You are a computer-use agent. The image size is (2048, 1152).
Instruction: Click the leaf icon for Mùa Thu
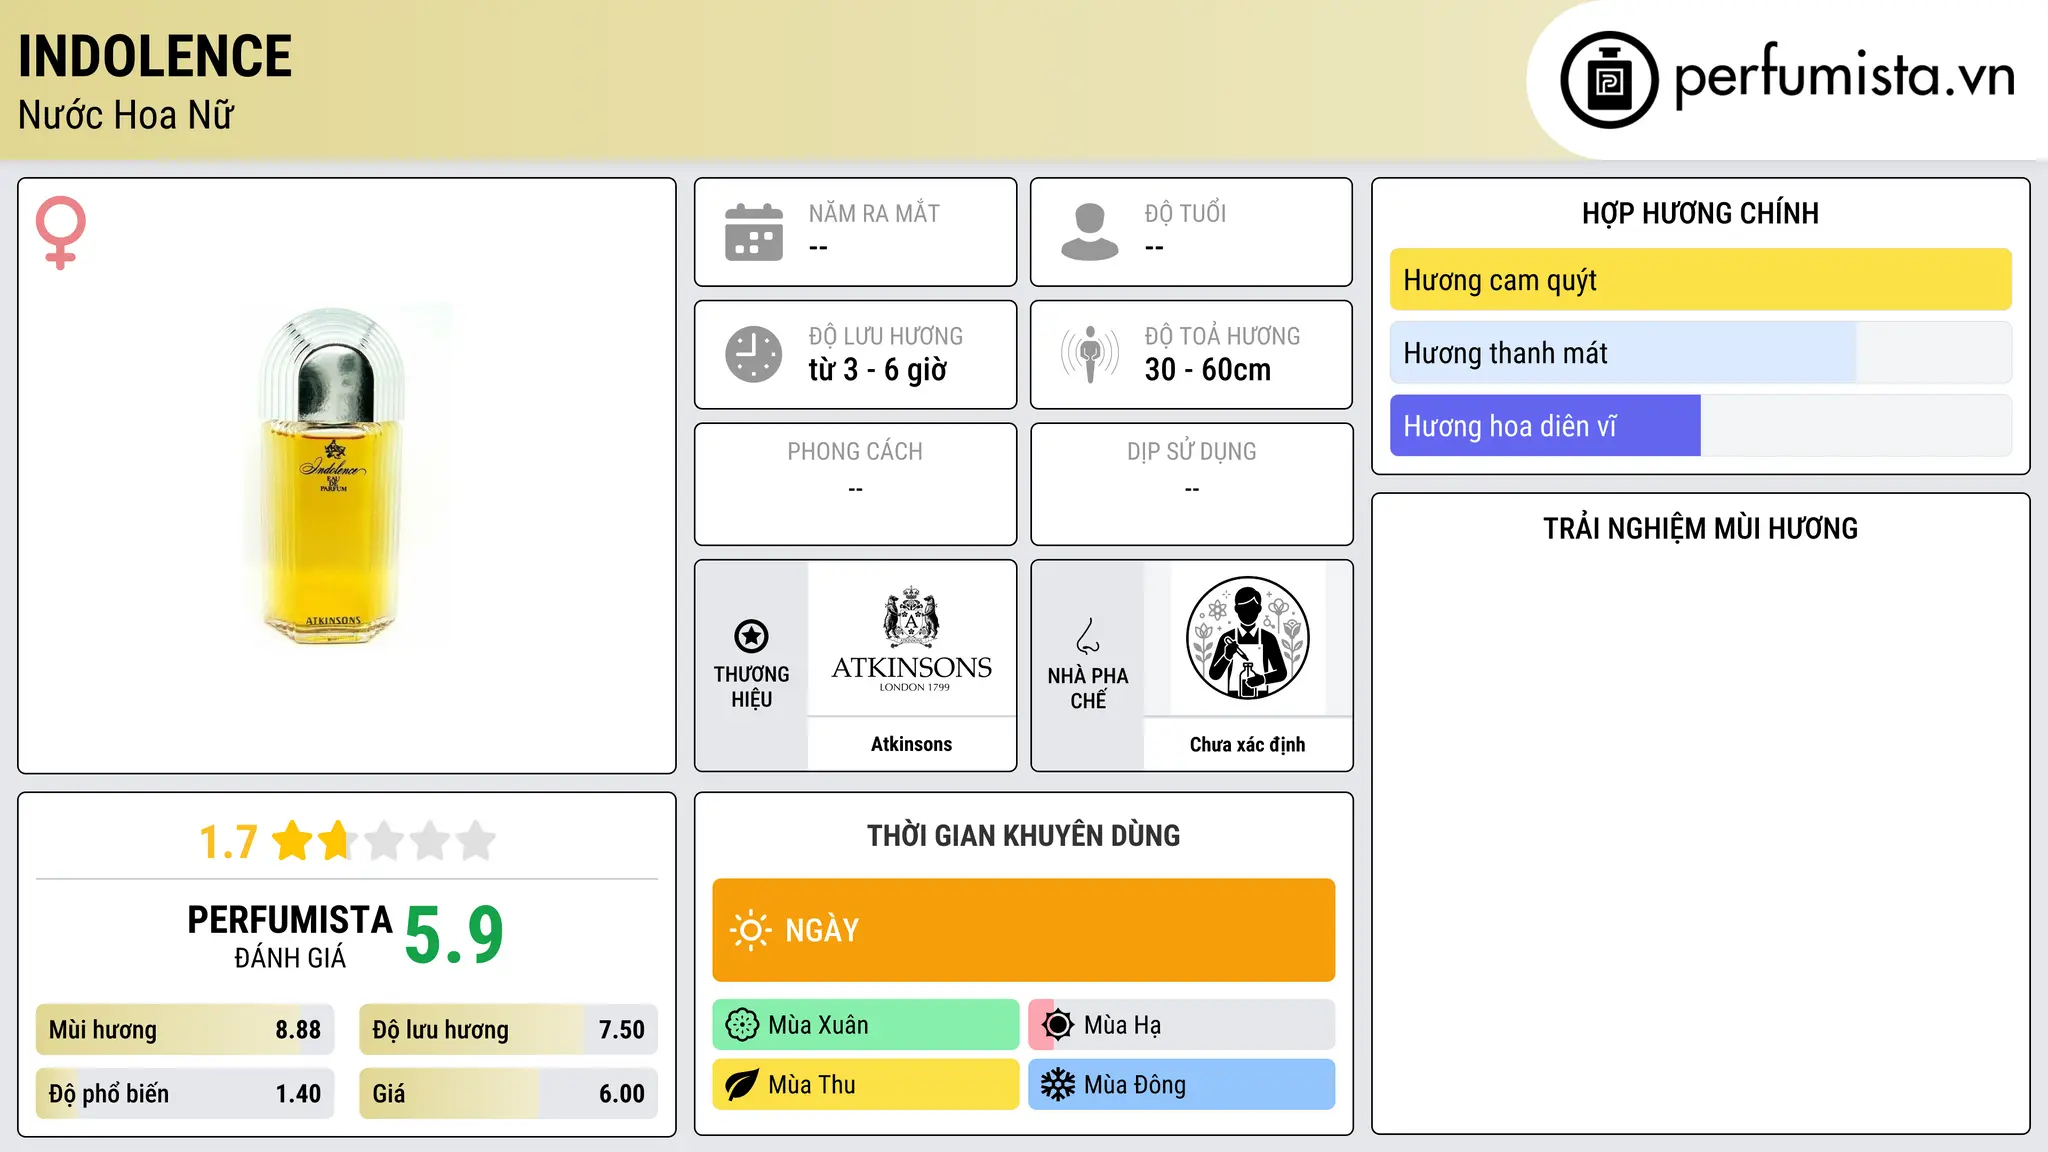click(742, 1085)
